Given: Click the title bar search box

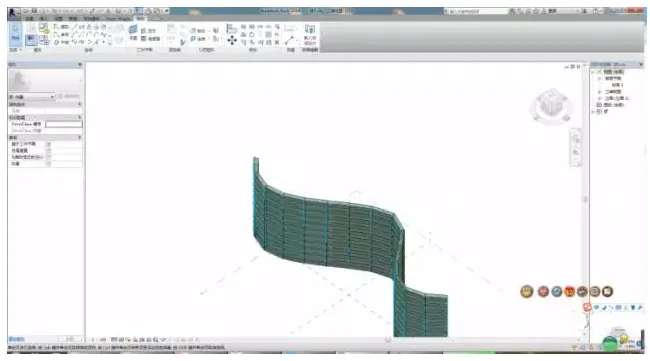Looking at the screenshot, I should pyautogui.click(x=476, y=11).
